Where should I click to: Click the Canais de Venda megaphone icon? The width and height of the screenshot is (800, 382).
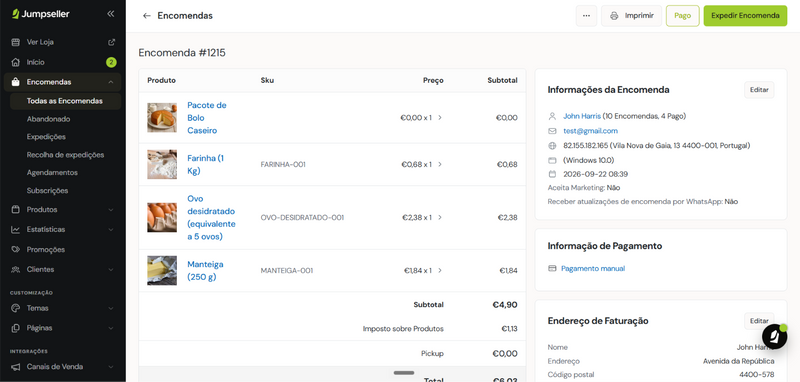point(16,367)
